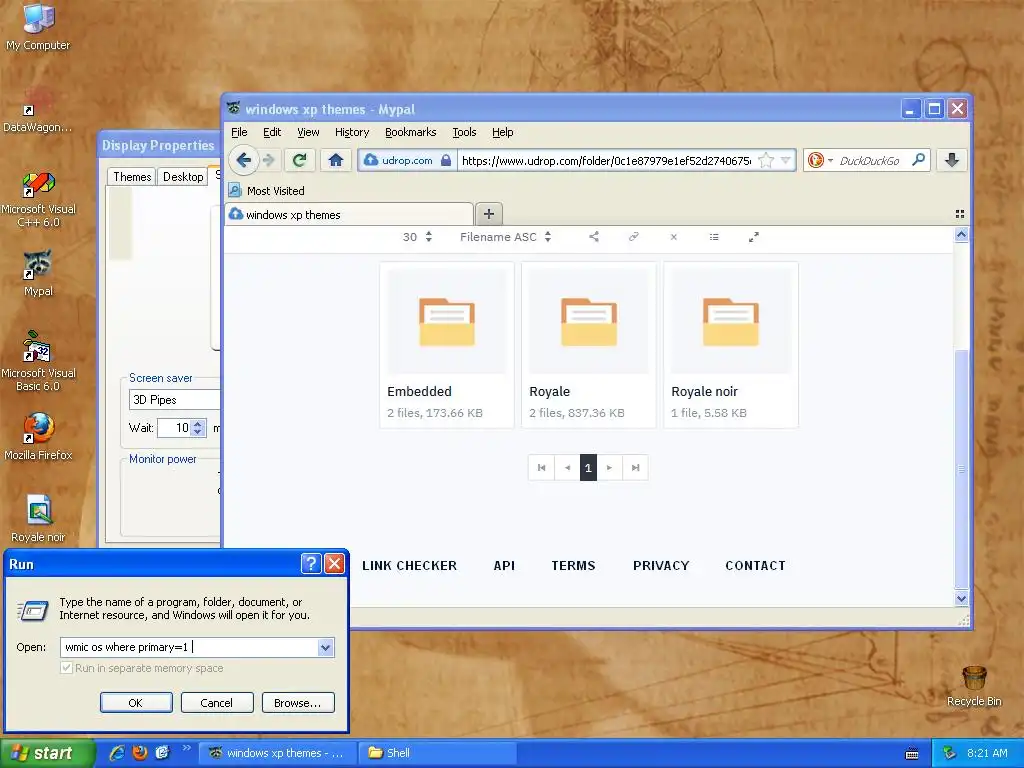This screenshot has width=1024, height=768.
Task: Switch to Themes tab in Display Properties
Action: point(132,176)
